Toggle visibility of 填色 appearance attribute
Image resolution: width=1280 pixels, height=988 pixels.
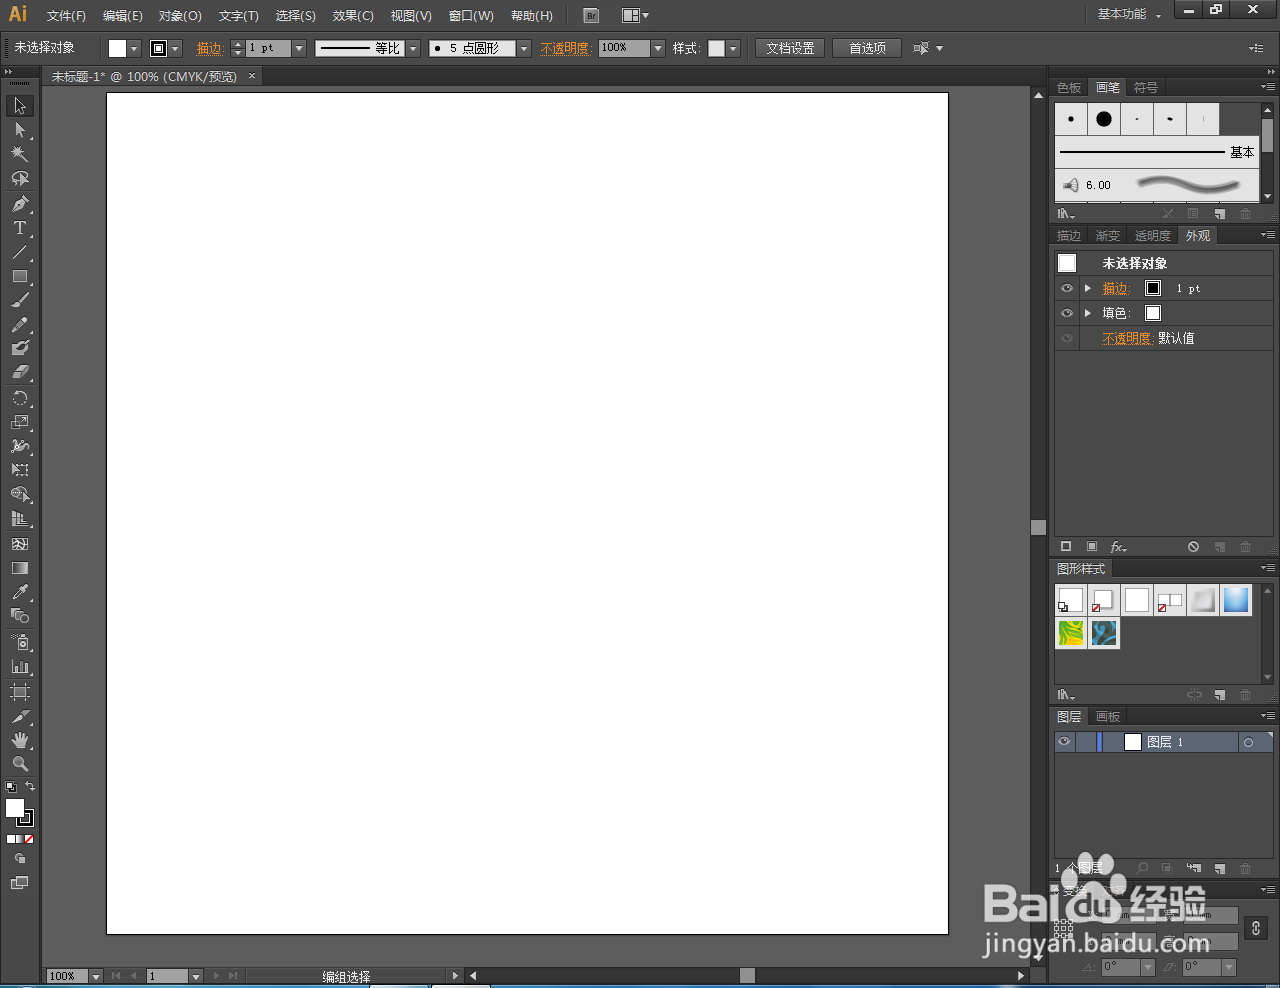(1067, 313)
